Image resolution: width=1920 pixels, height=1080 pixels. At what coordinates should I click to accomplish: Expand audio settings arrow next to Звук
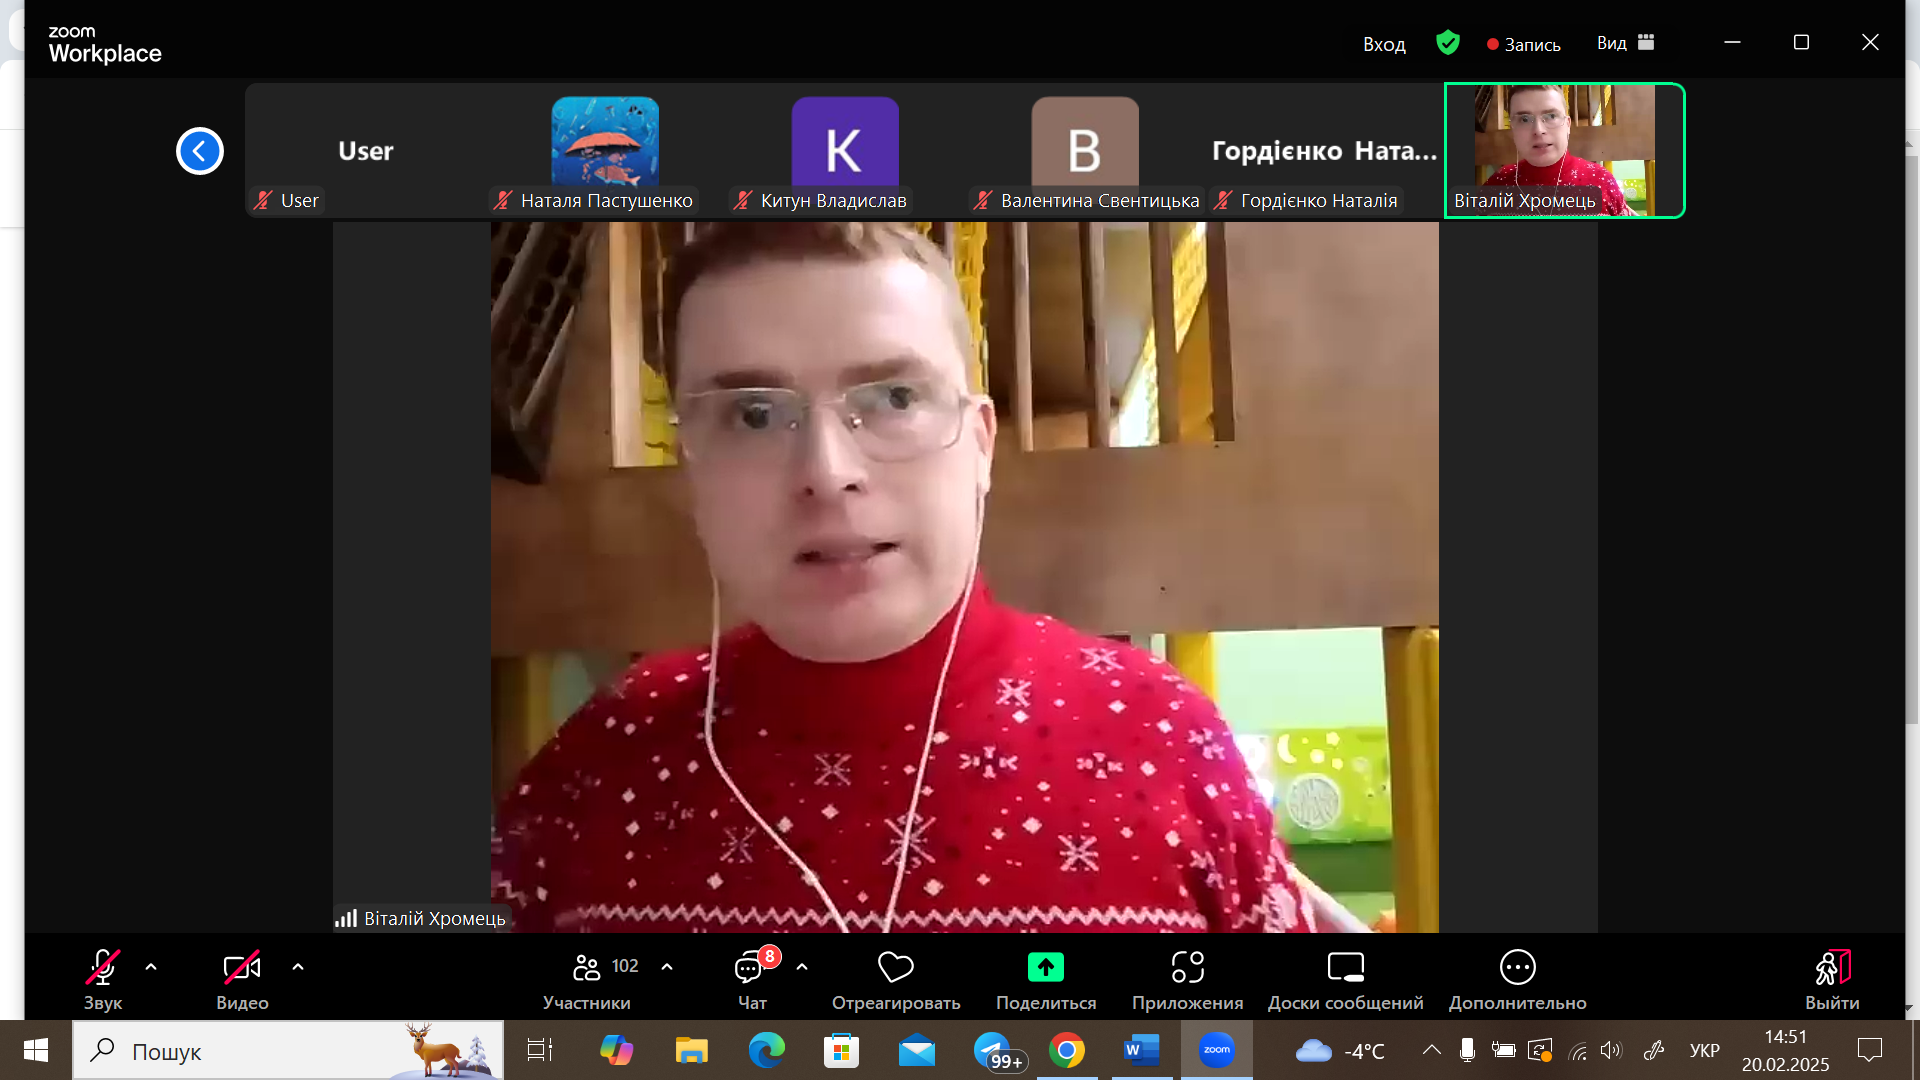tap(151, 967)
